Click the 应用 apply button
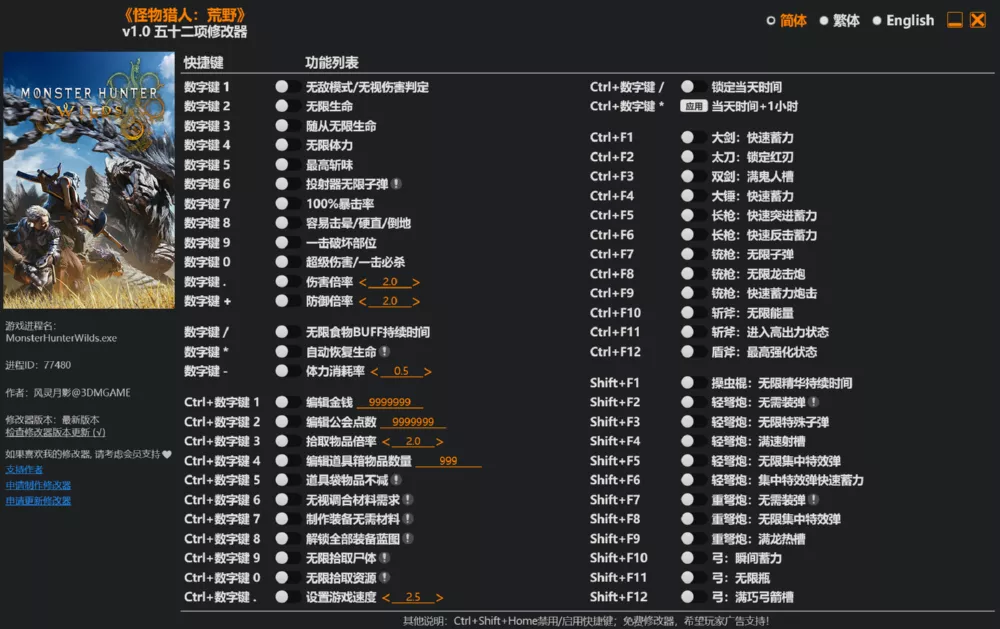 [692, 106]
